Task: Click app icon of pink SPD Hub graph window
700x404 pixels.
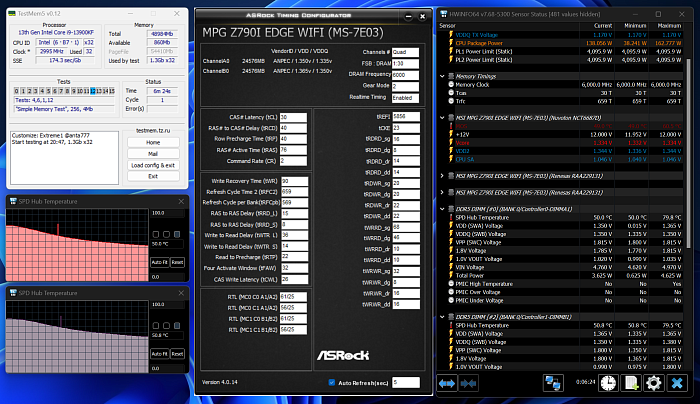Action: click(x=13, y=201)
